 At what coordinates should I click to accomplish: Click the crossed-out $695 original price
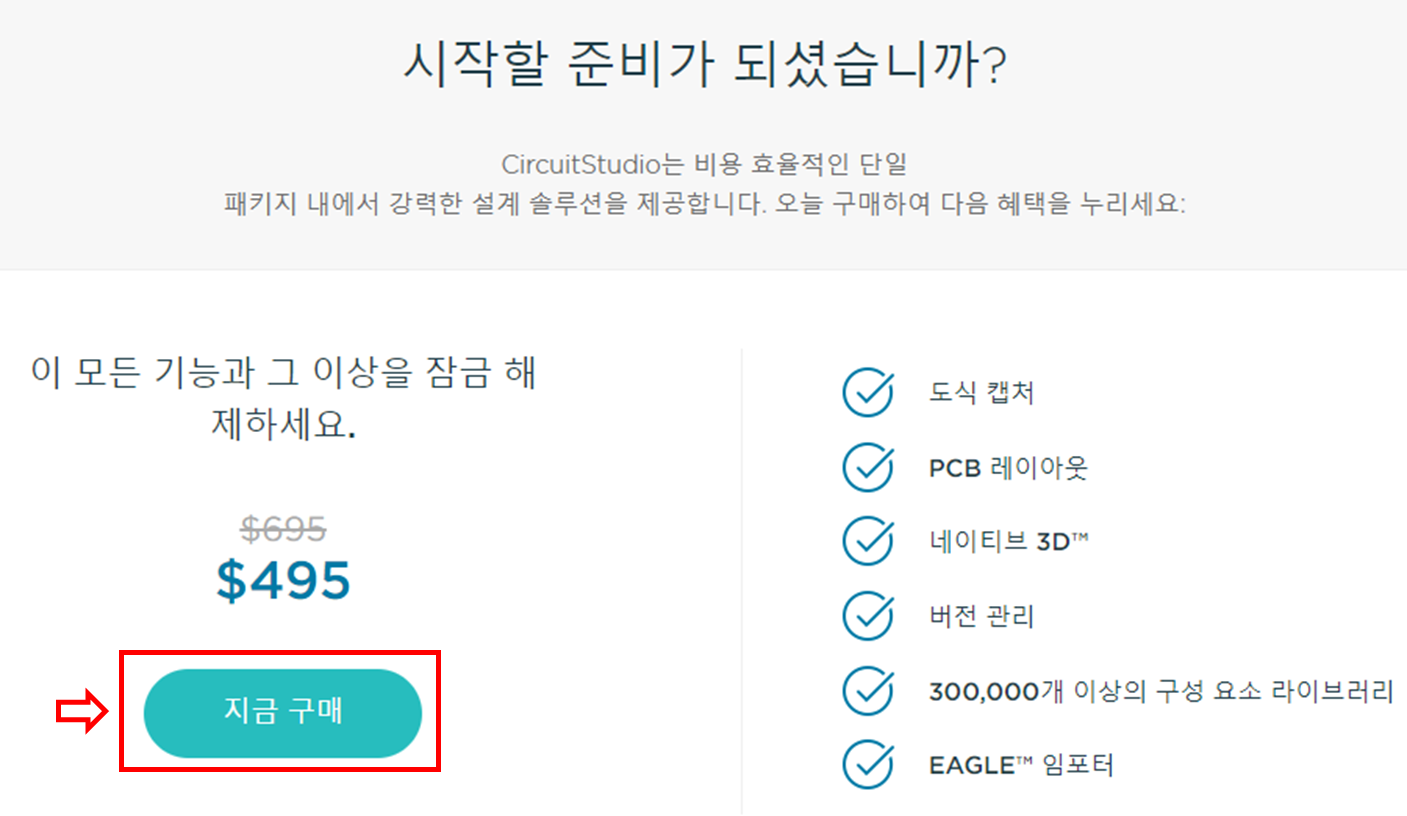pyautogui.click(x=283, y=528)
